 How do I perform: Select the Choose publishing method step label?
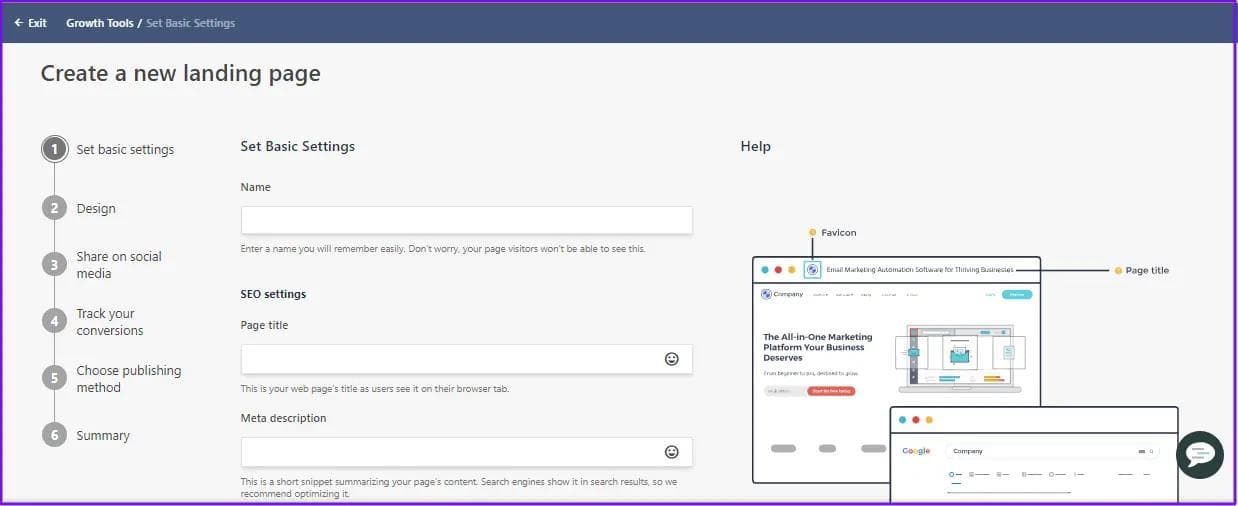(129, 379)
